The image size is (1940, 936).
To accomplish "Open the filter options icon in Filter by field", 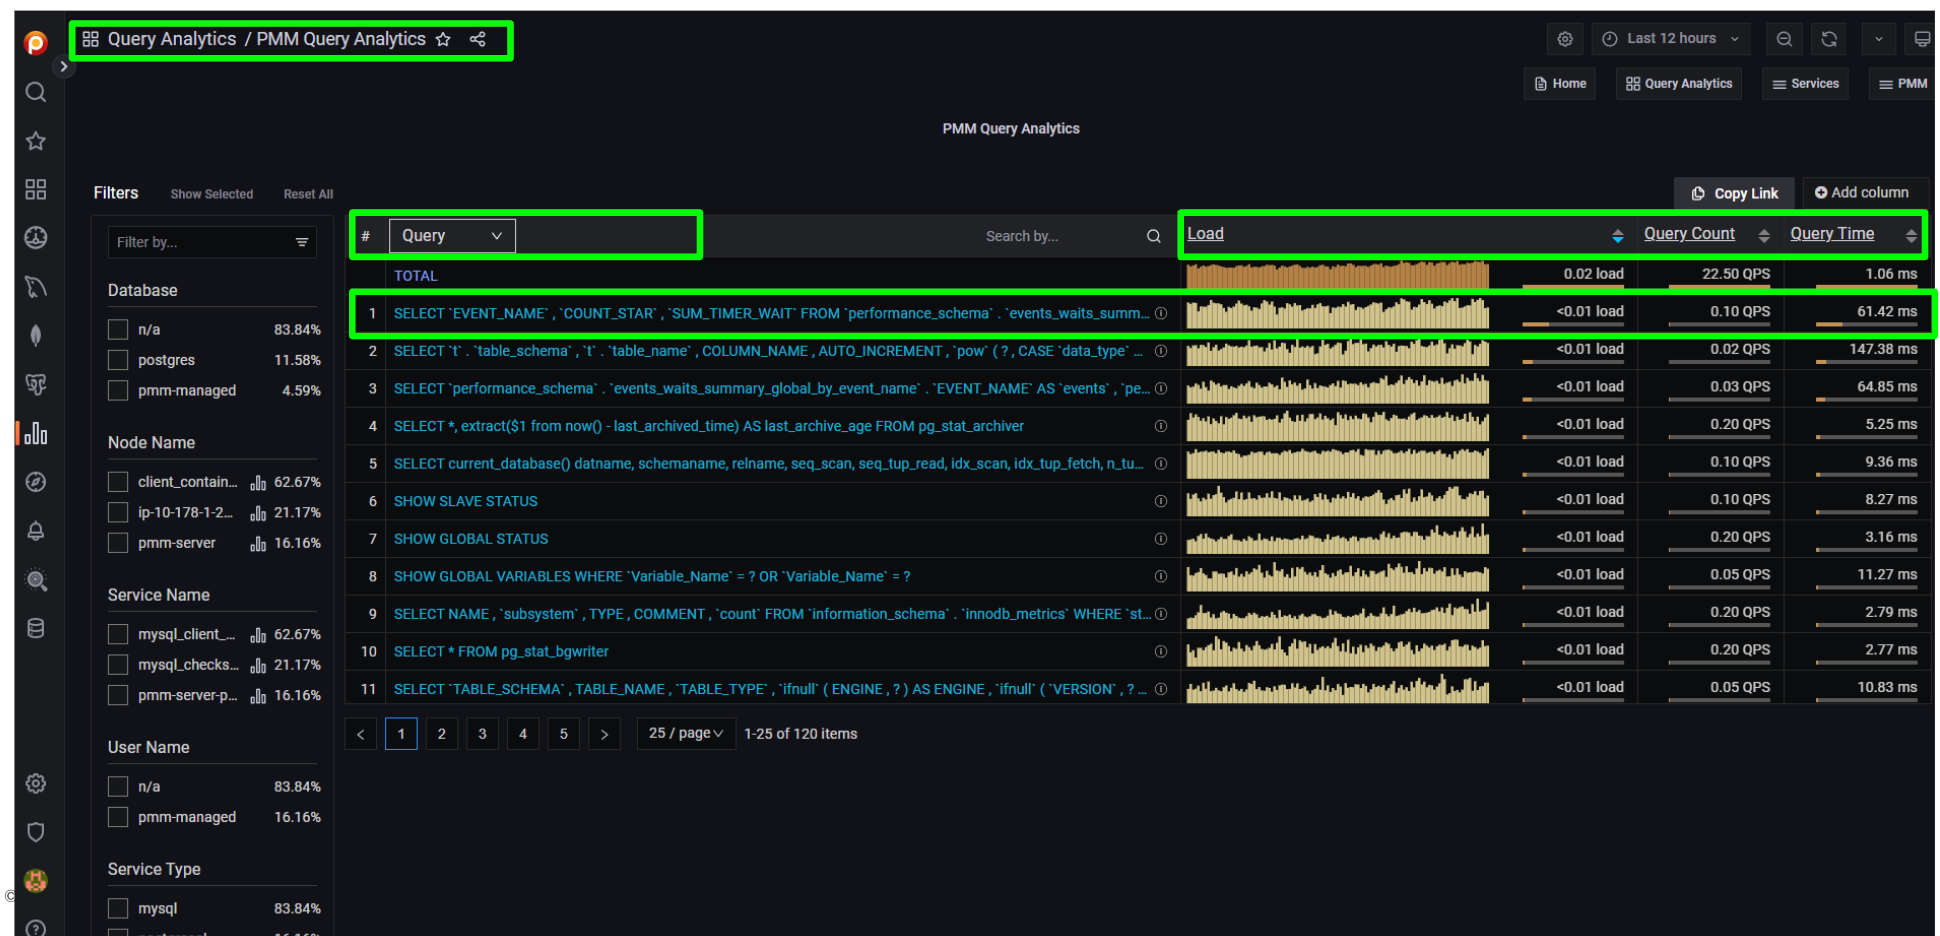I will [x=302, y=242].
